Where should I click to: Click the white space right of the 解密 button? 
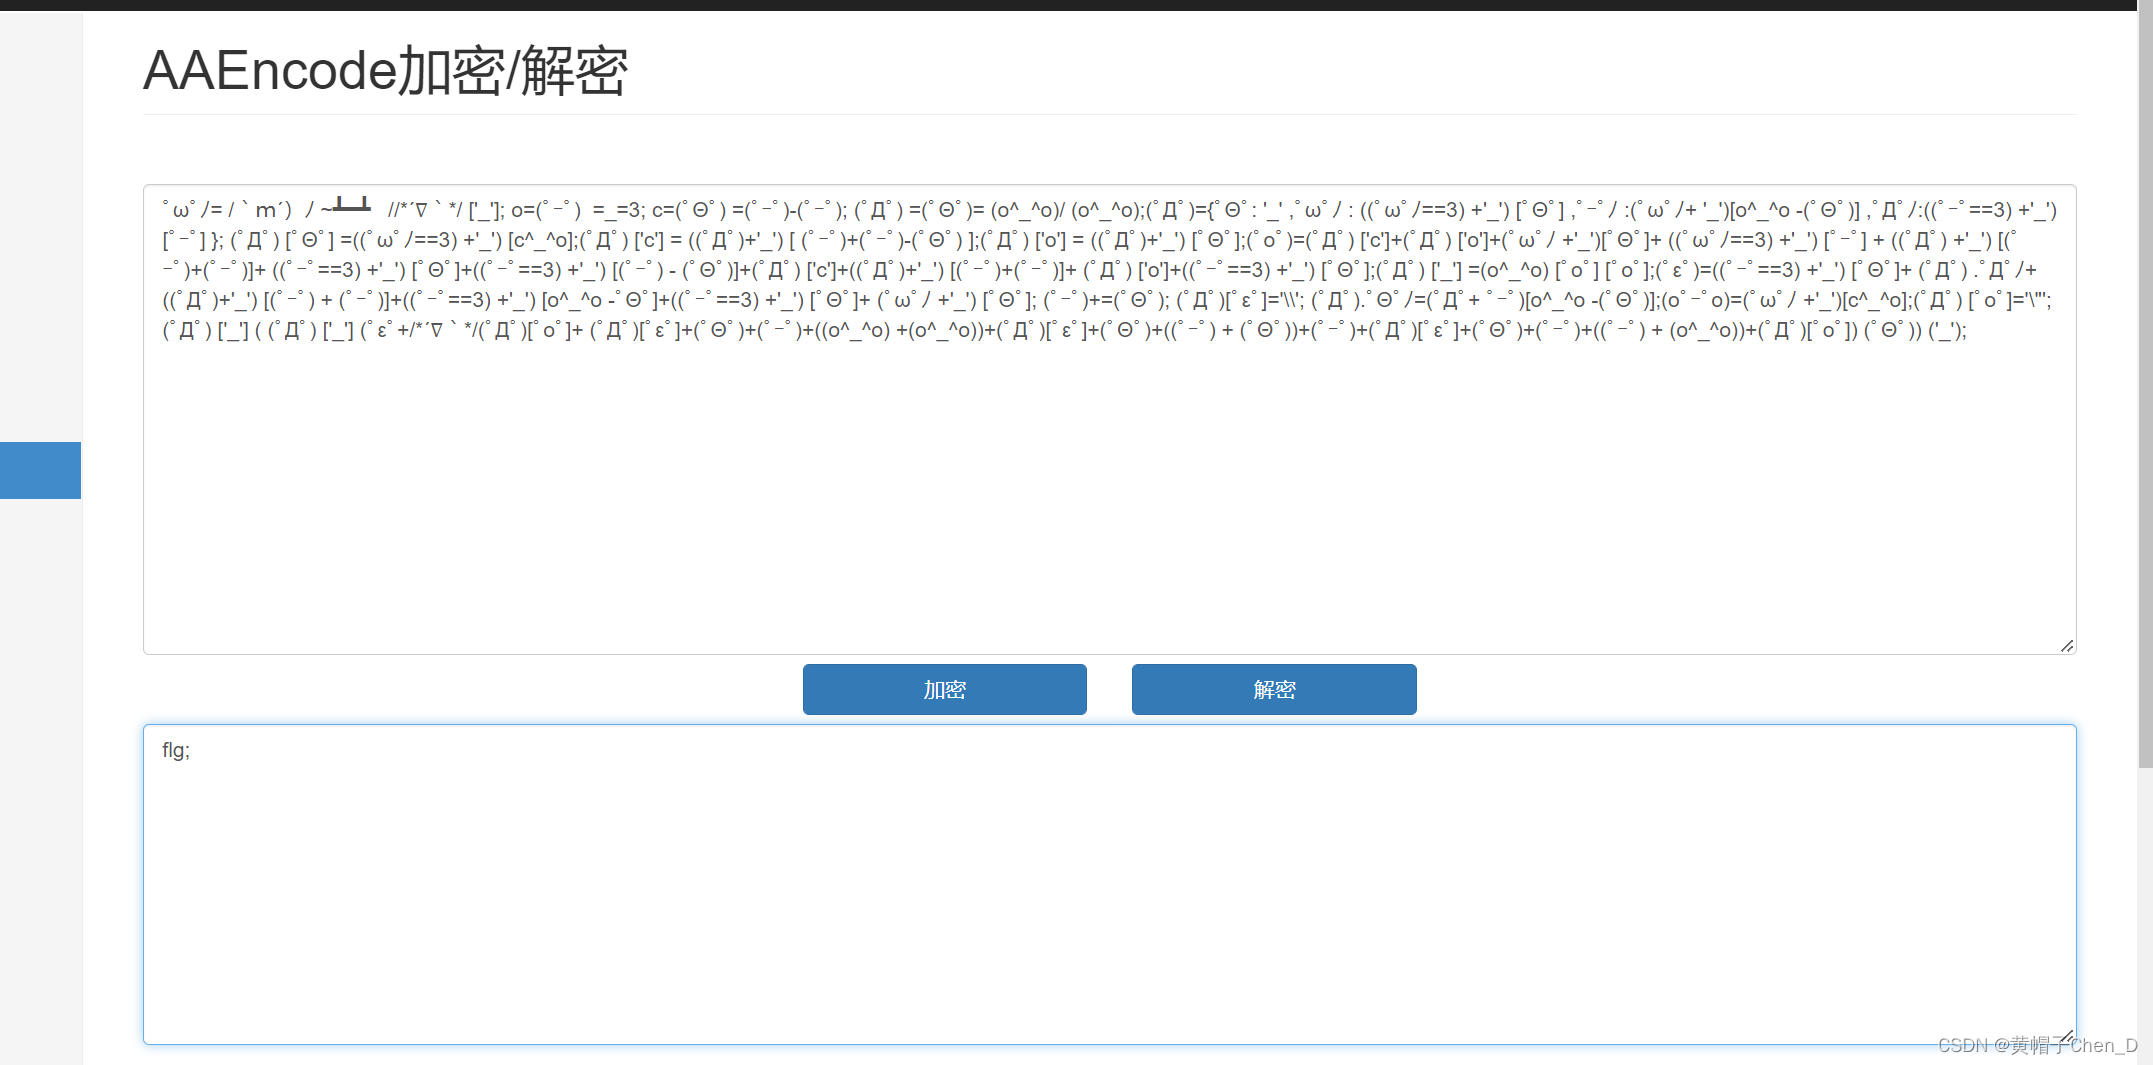1700,689
